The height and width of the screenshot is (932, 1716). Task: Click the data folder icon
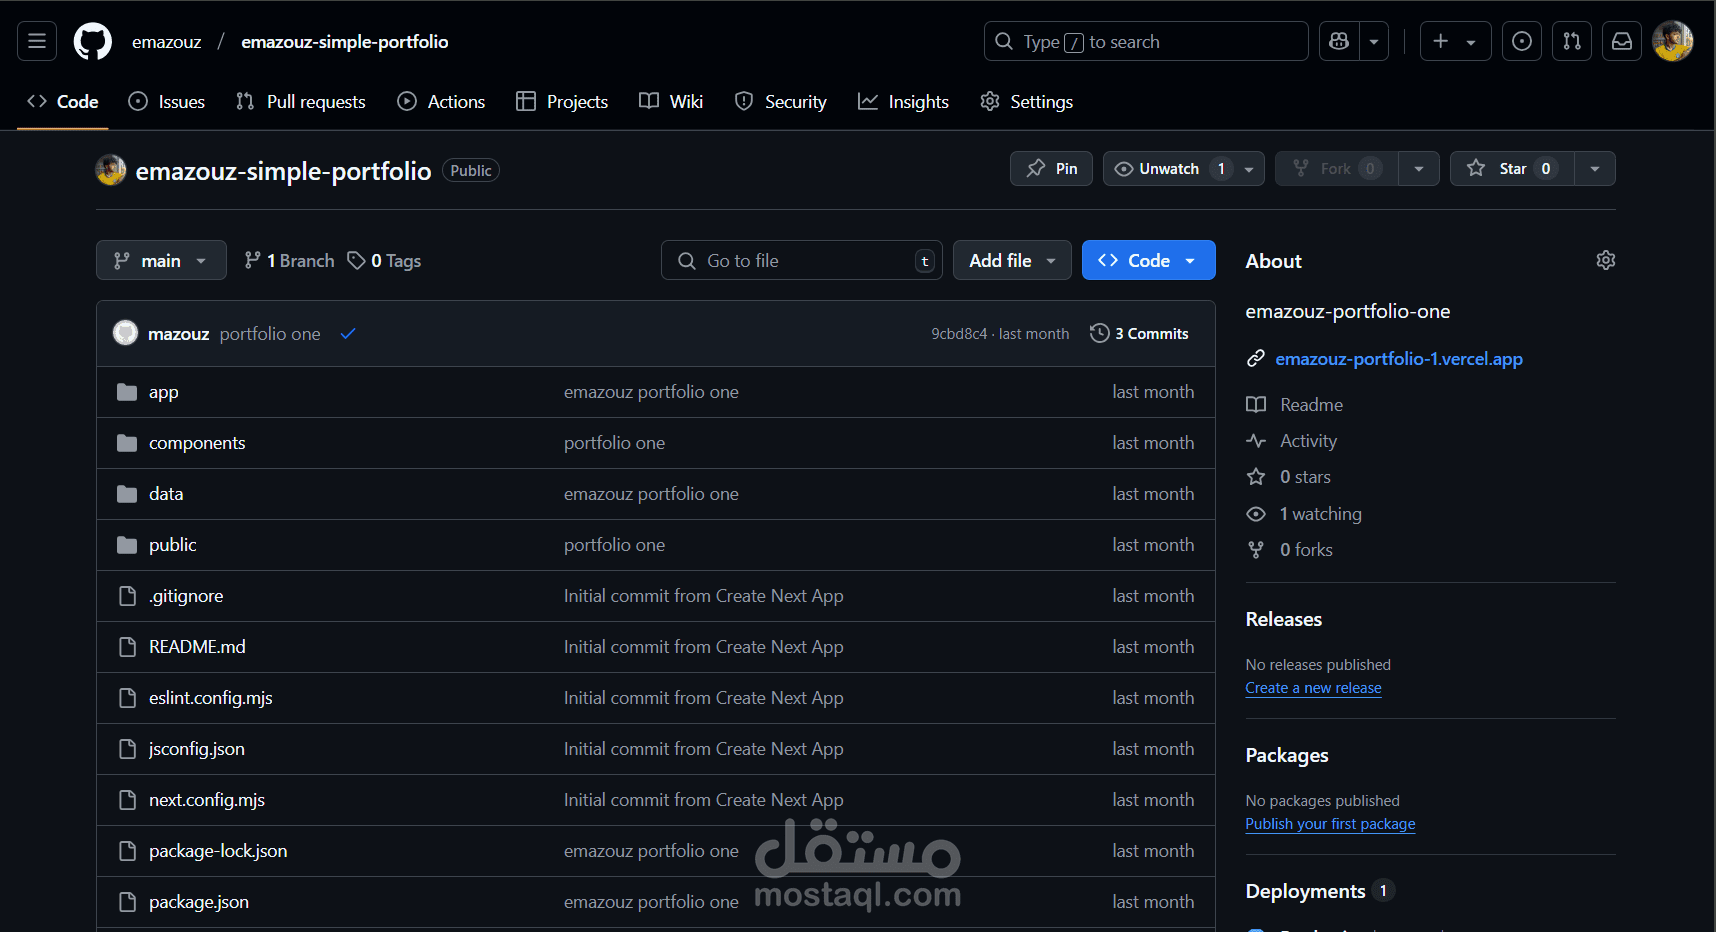click(x=127, y=494)
